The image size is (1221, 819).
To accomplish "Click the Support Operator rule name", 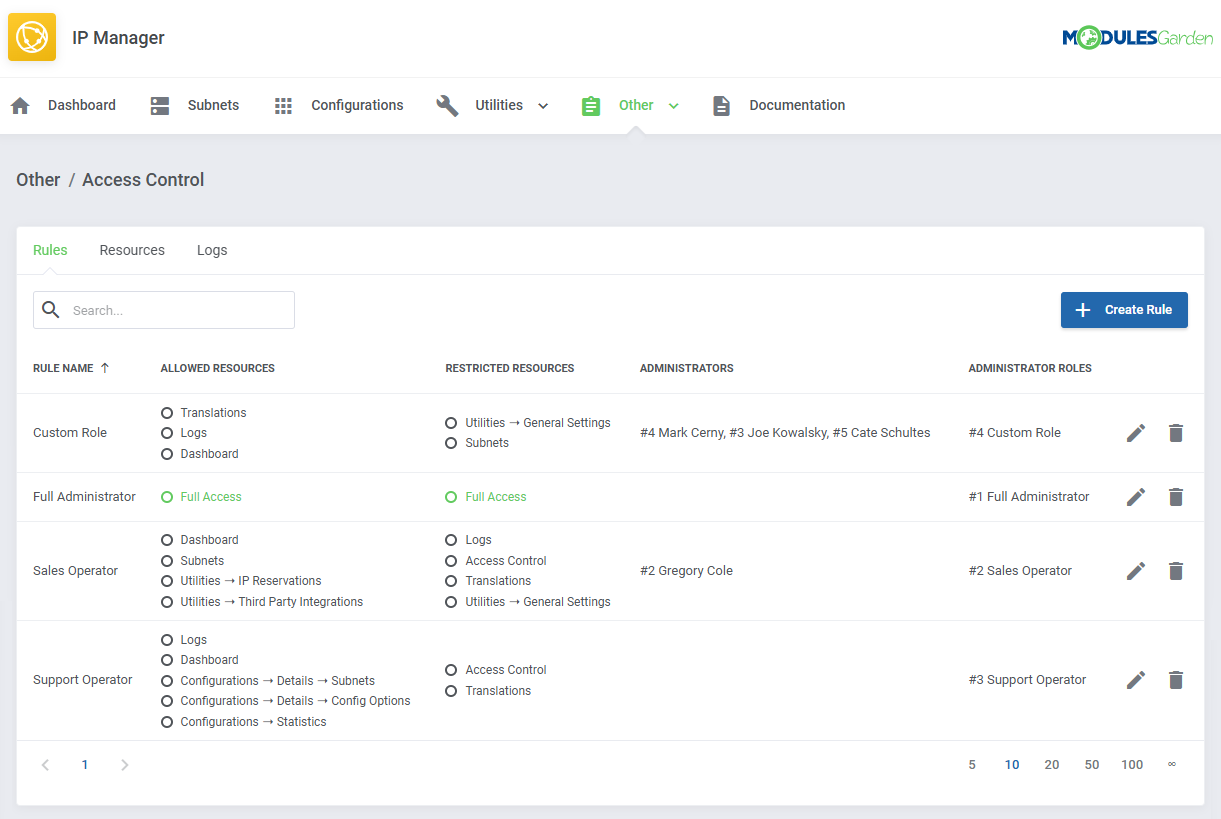I will pyautogui.click(x=83, y=680).
